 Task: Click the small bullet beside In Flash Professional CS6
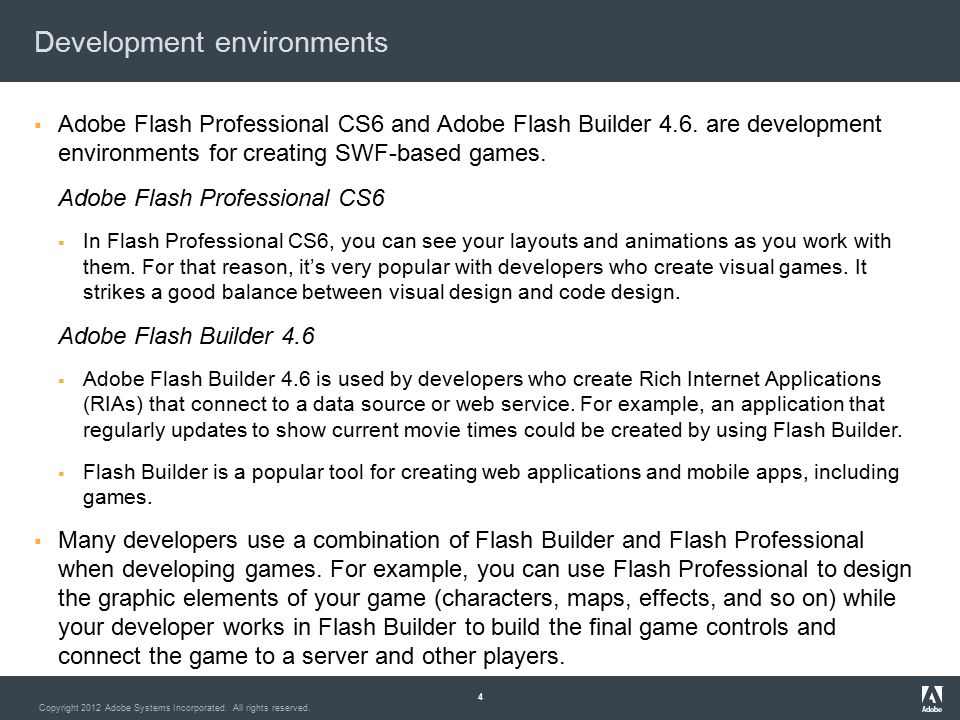62,242
